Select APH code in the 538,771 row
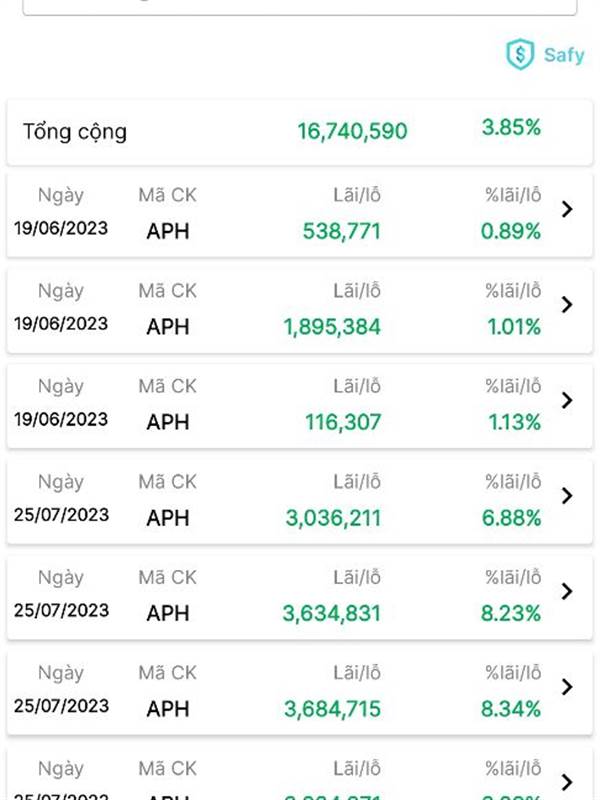600x800 pixels. [168, 232]
